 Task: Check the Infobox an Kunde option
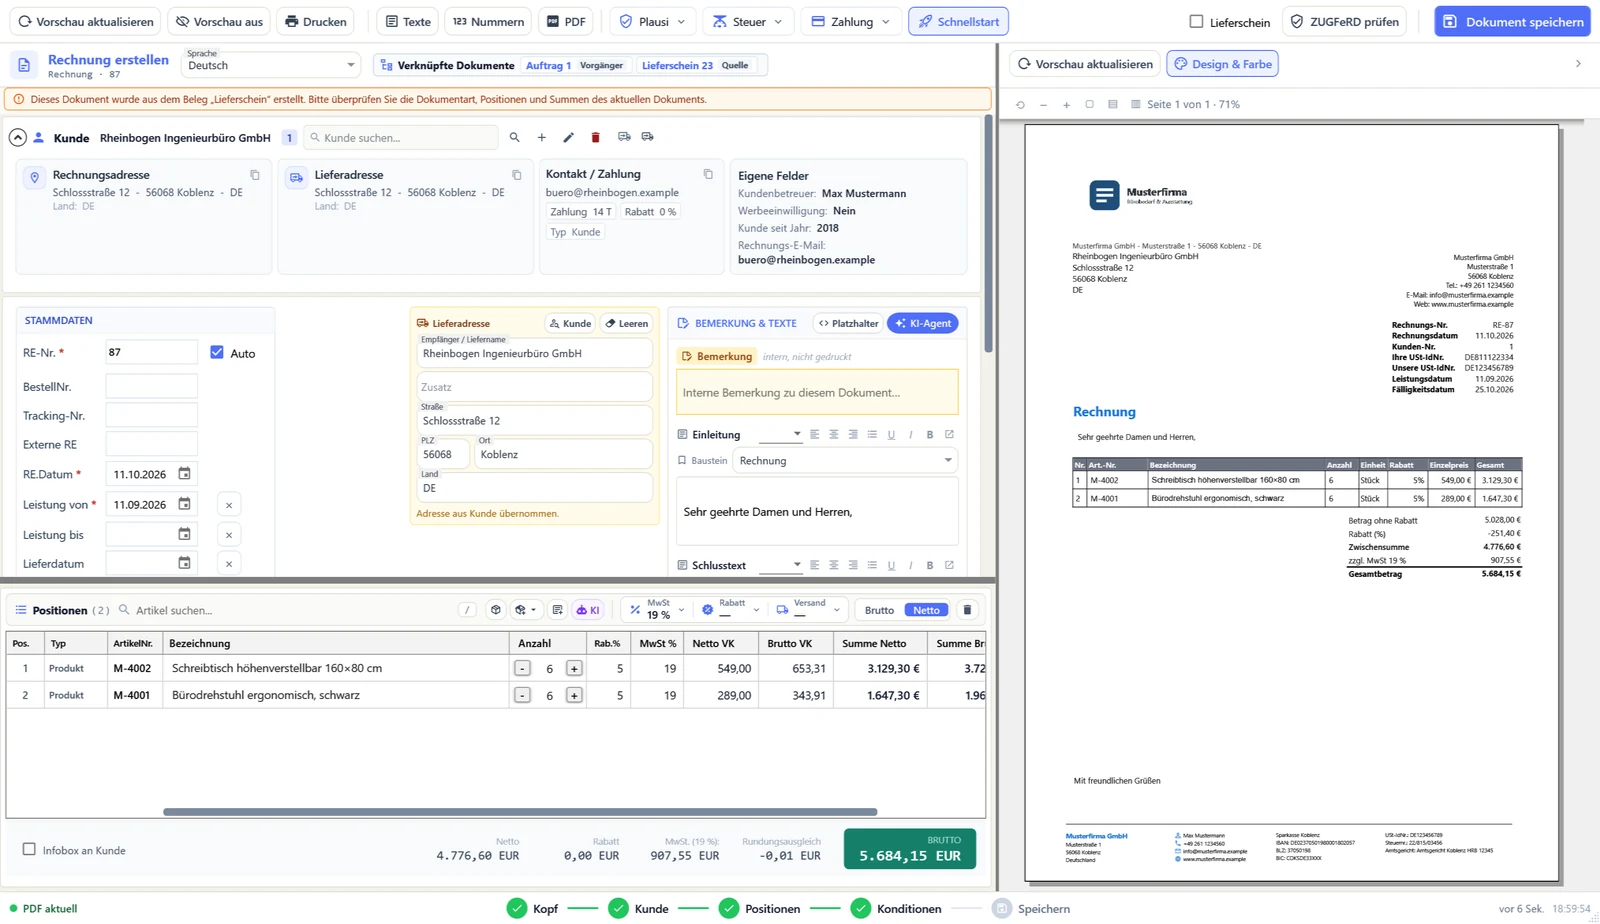pos(29,849)
